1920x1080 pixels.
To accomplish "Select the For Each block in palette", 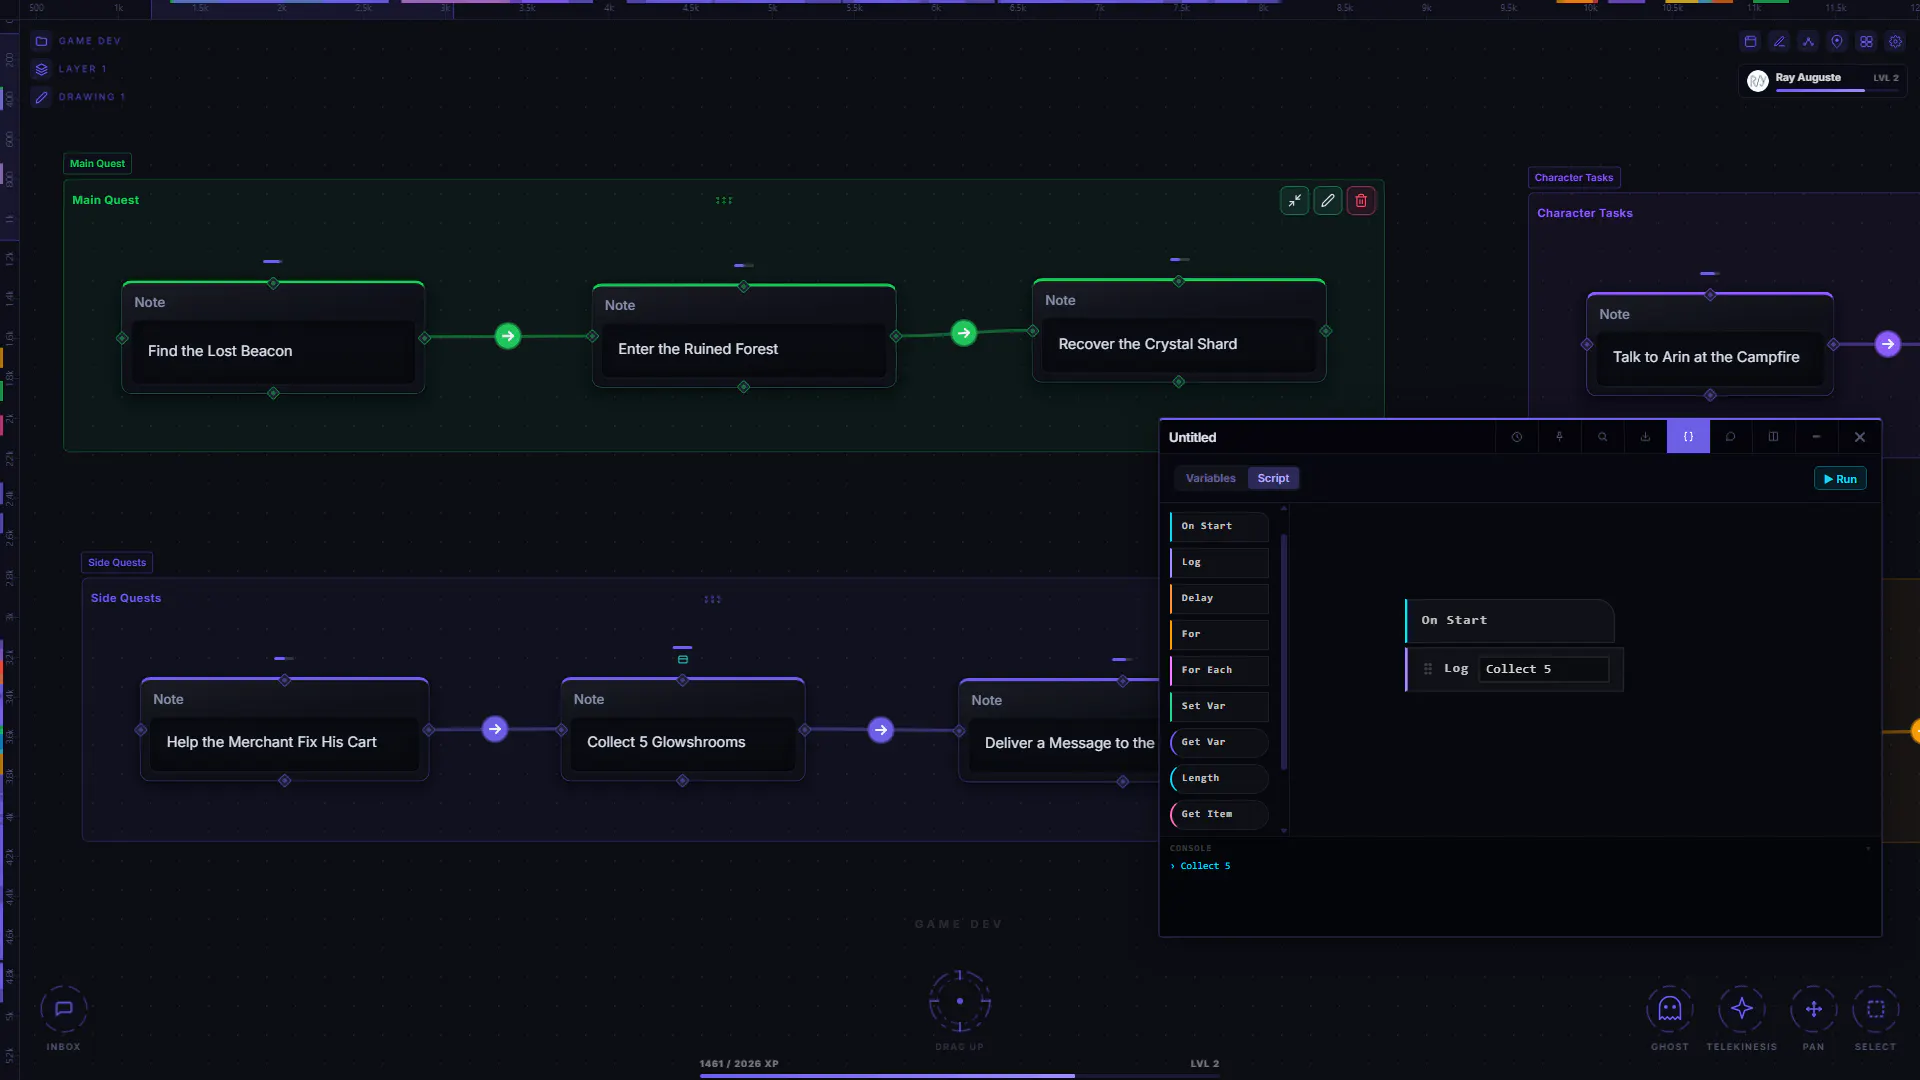I will tap(1219, 670).
